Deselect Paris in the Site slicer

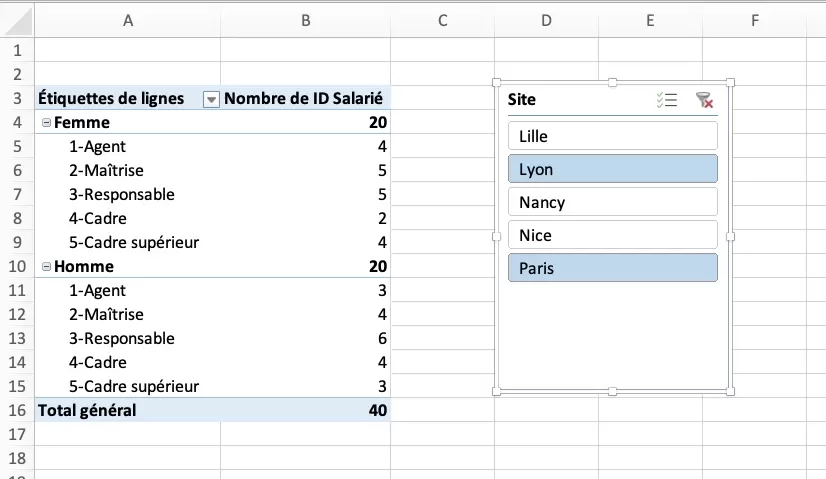point(612,268)
